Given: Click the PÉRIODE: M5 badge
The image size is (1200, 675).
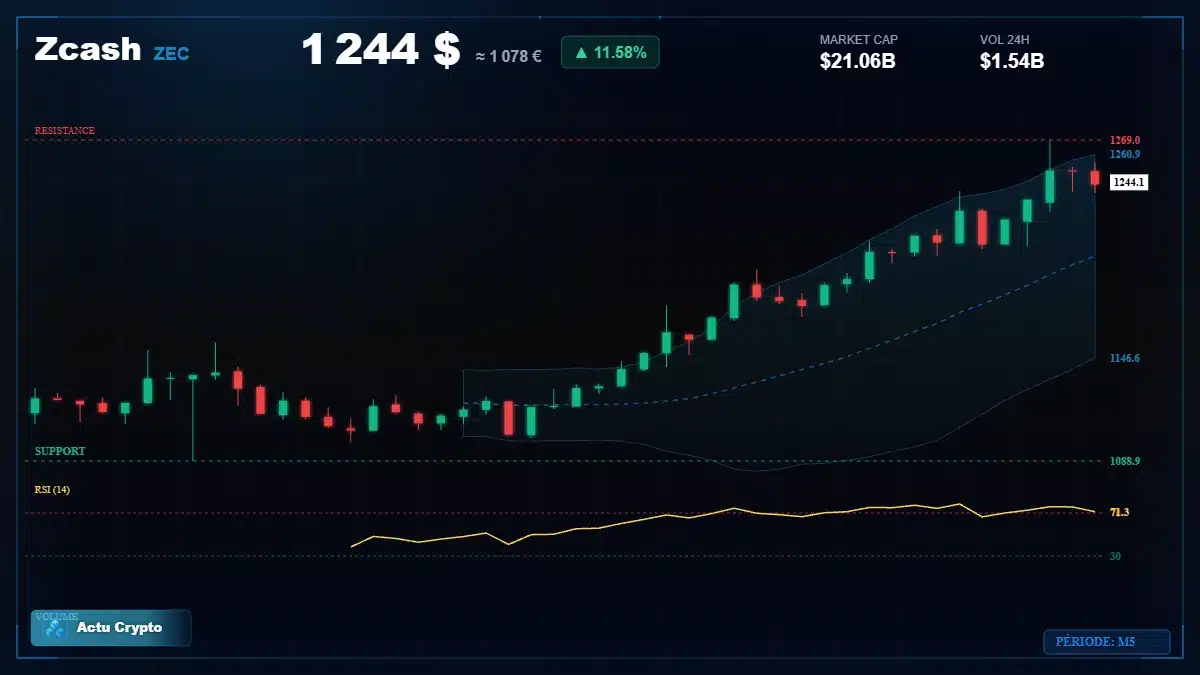Looking at the screenshot, I should click(x=1106, y=642).
